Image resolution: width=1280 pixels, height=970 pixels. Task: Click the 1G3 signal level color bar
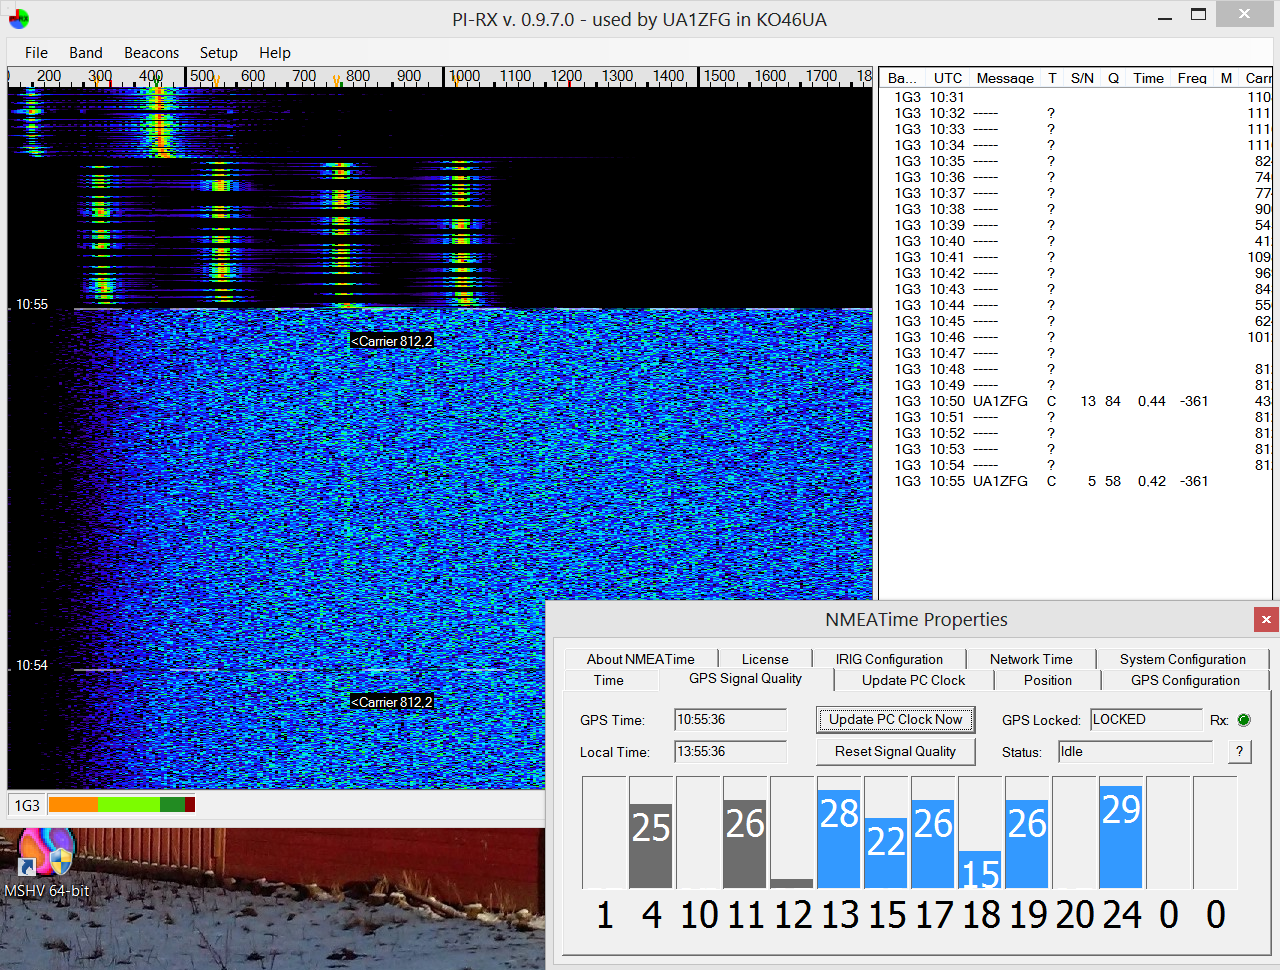coord(121,805)
